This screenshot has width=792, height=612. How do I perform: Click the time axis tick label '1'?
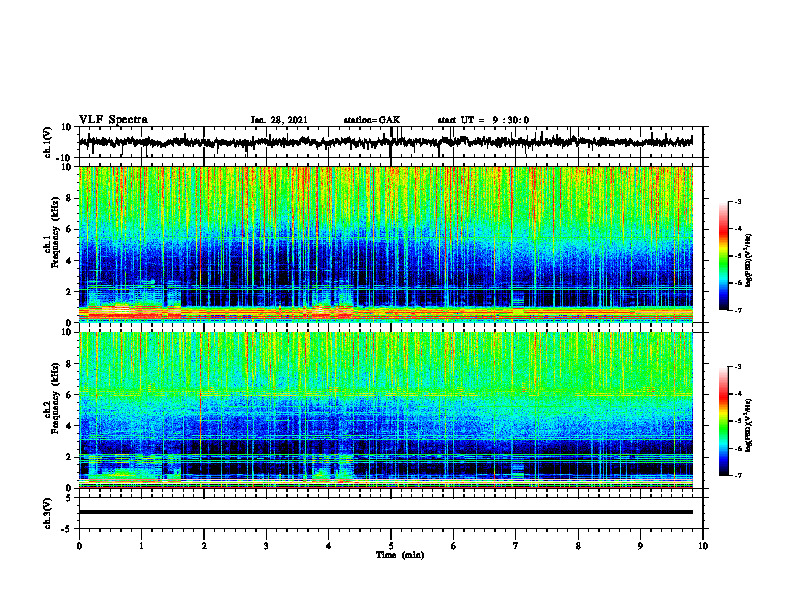point(141,546)
